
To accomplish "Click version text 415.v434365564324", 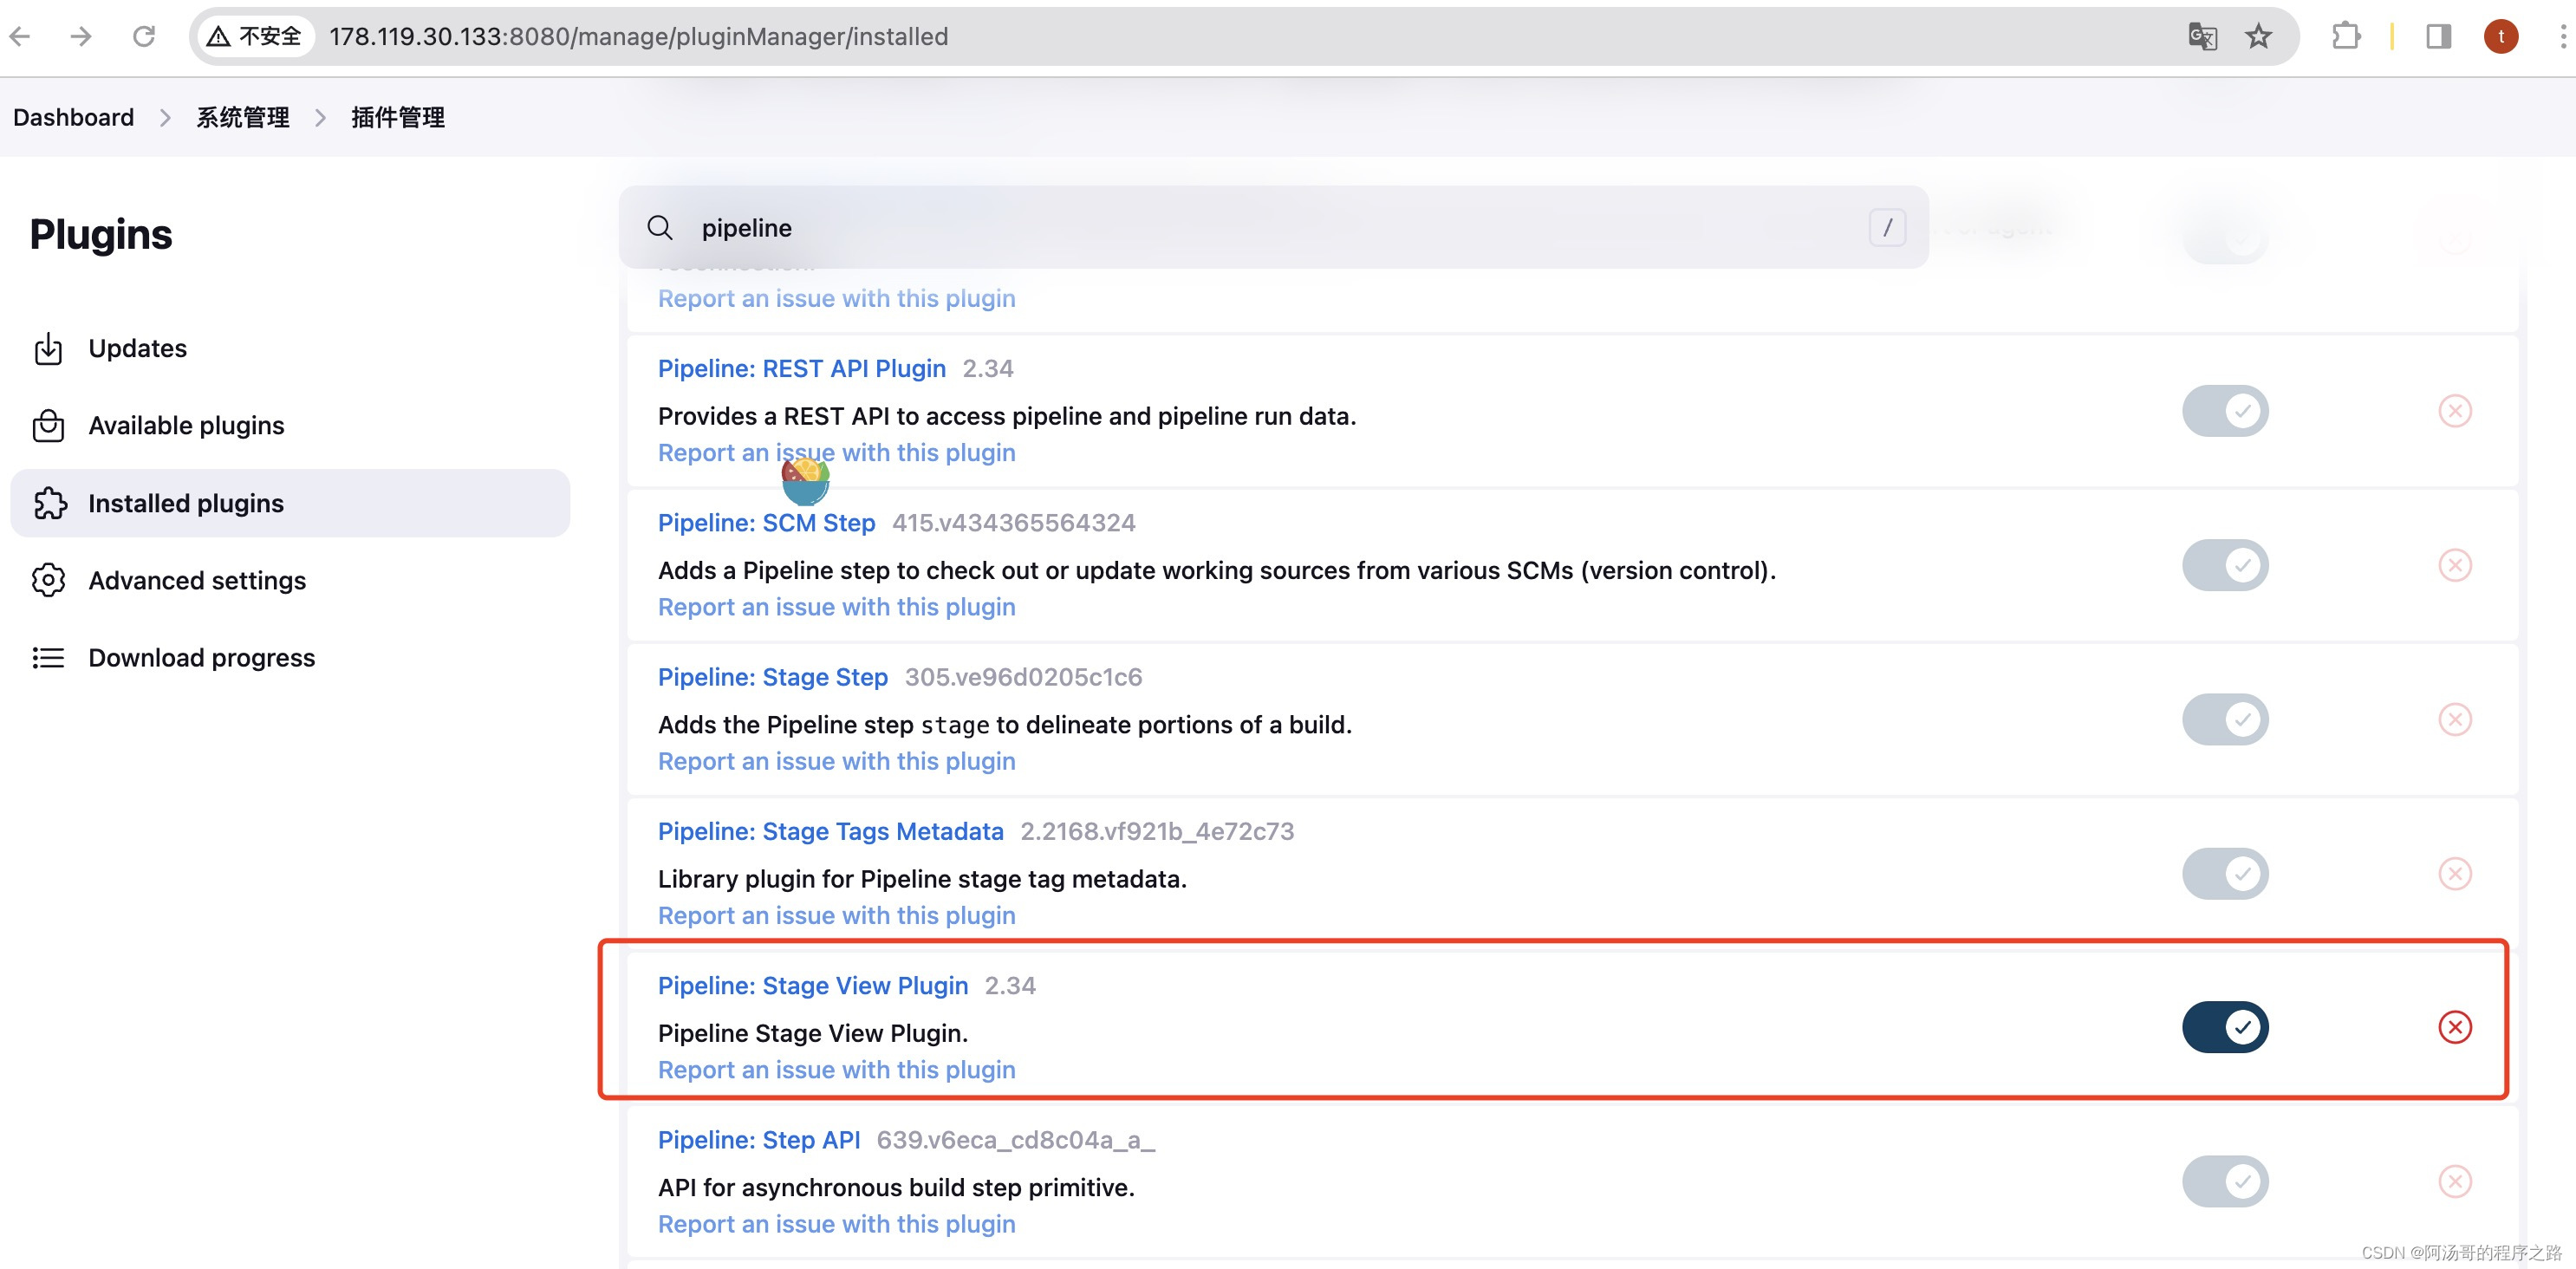I will pyautogui.click(x=1013, y=522).
